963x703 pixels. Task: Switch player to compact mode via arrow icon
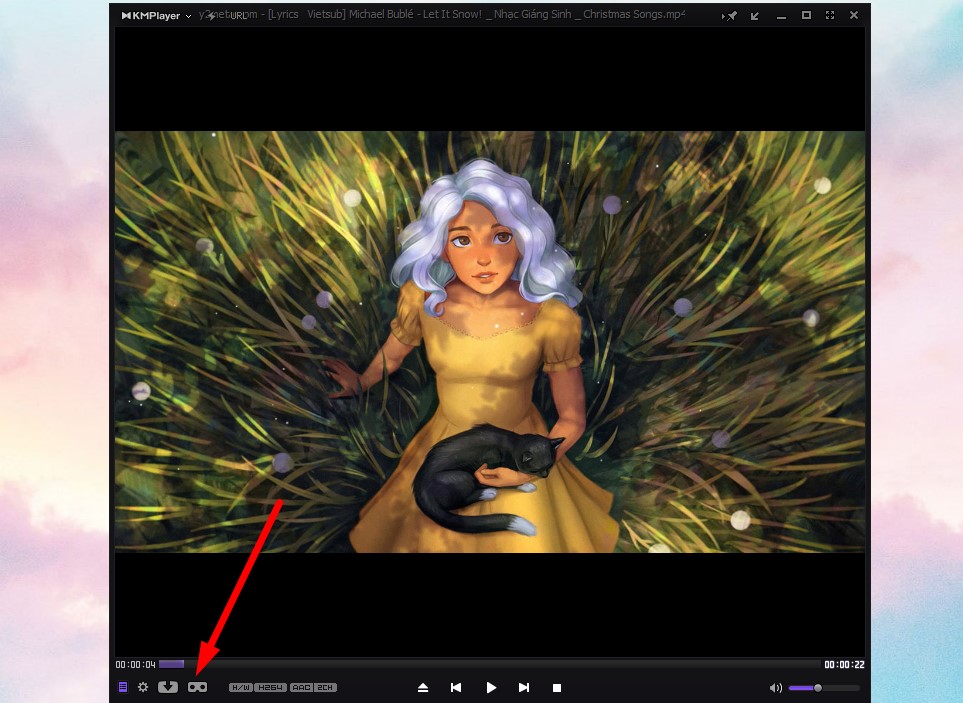pyautogui.click(x=755, y=16)
